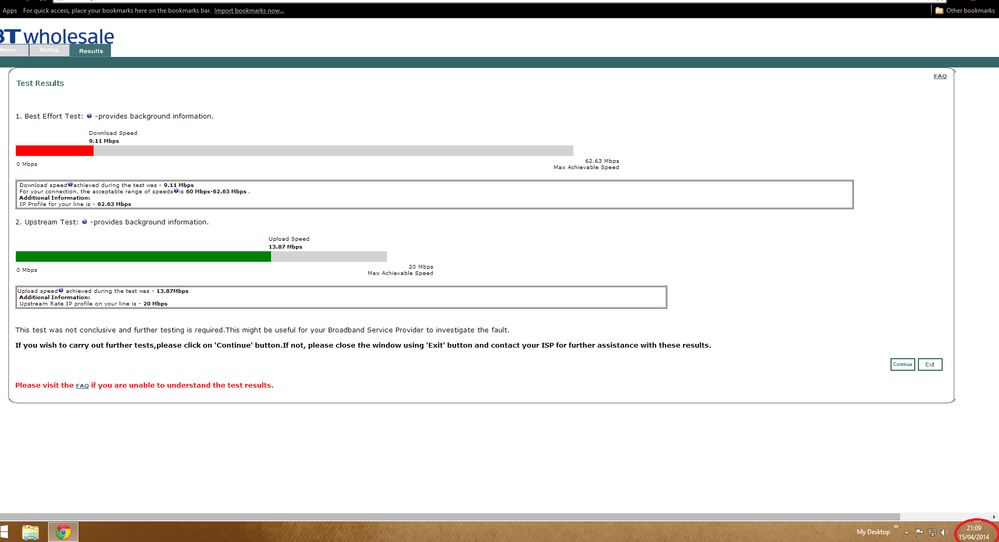The height and width of the screenshot is (542, 999).
Task: Open FAQ link in red notice
Action: [x=82, y=385]
